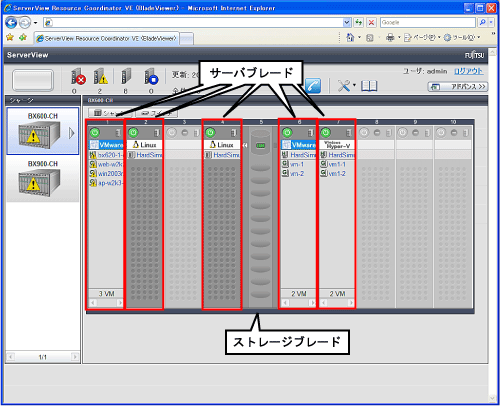
Task: Click Linux OS label in slot 4
Action: point(222,145)
